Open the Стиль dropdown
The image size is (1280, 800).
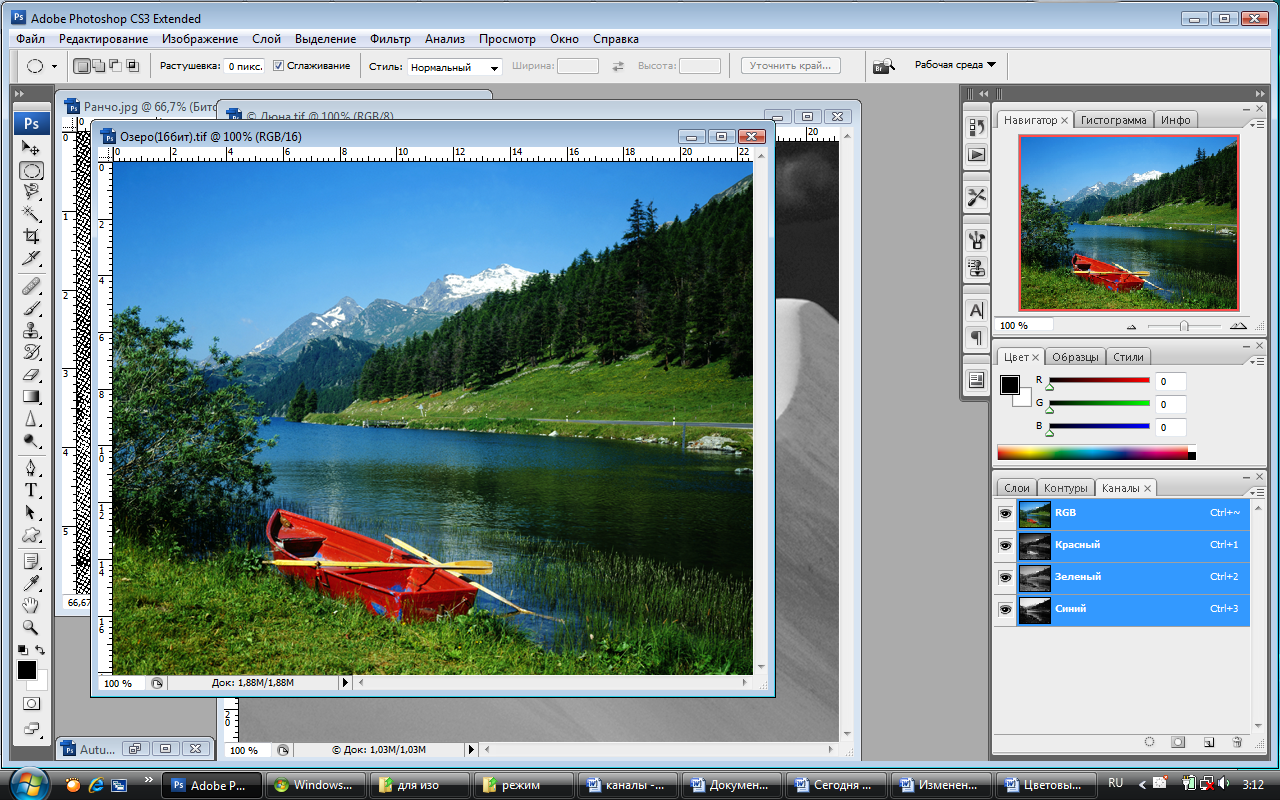(x=454, y=67)
